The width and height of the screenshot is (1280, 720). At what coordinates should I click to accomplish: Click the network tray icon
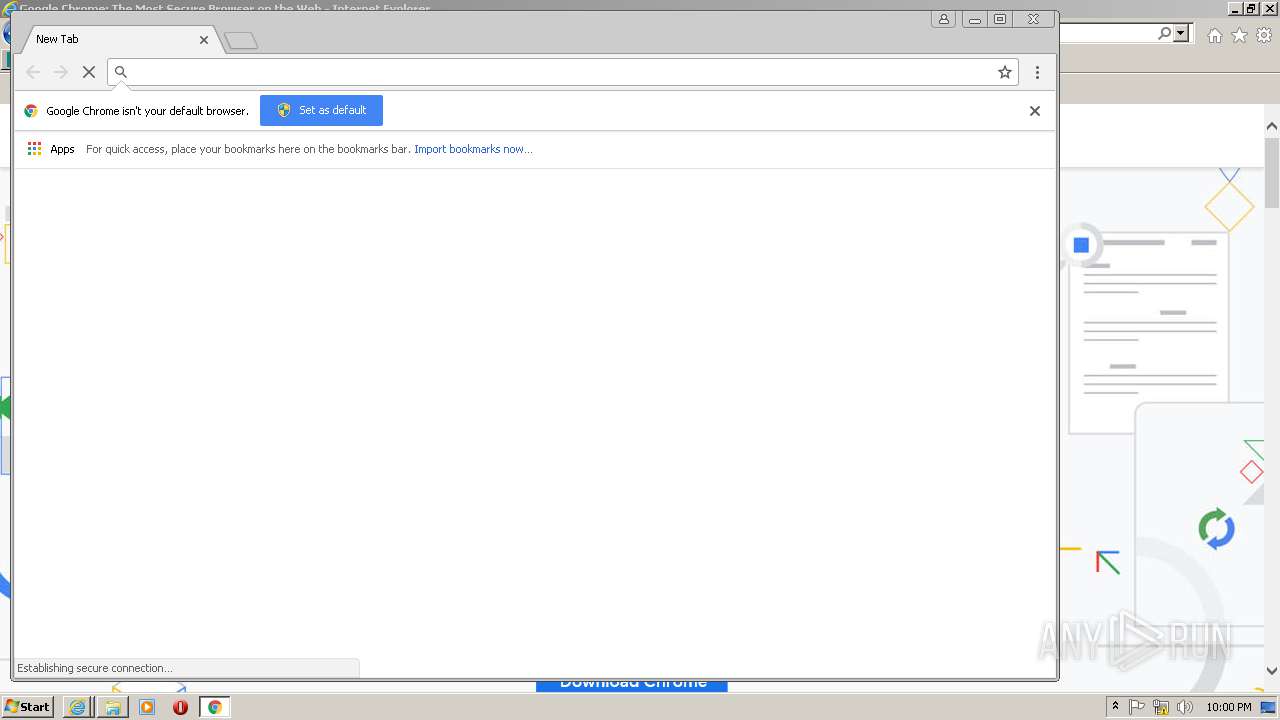tap(1161, 707)
